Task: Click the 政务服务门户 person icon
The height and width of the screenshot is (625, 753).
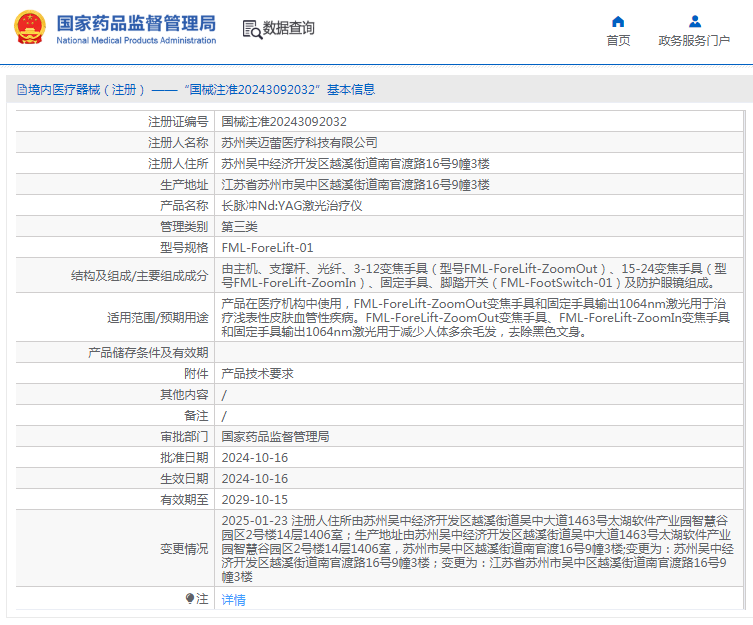Action: tap(694, 21)
